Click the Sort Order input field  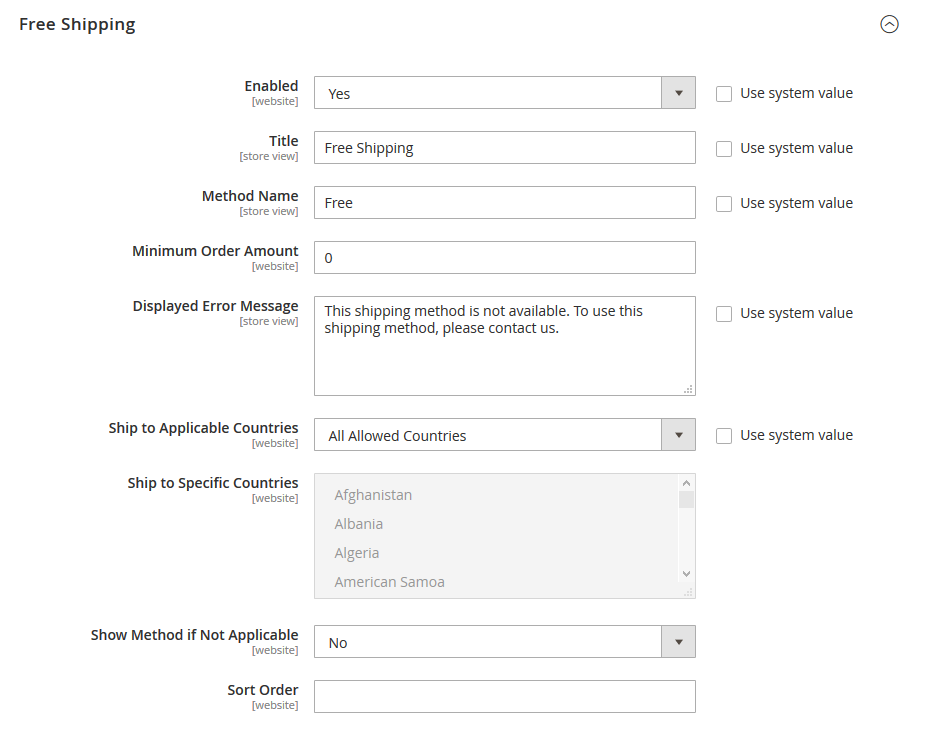tap(505, 696)
